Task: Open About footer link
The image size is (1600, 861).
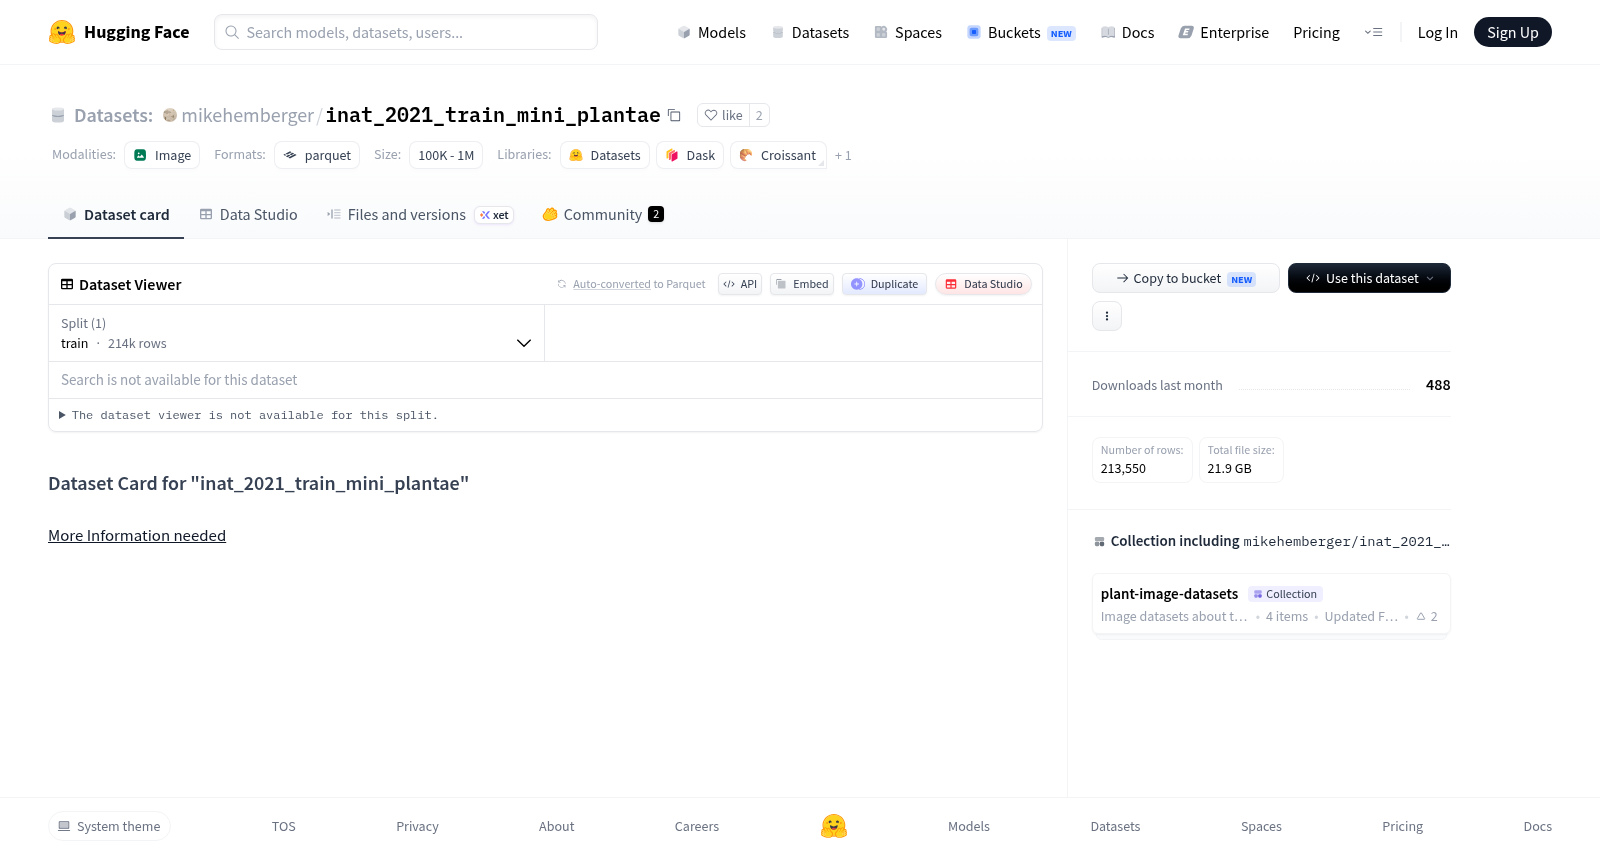Action: click(556, 826)
